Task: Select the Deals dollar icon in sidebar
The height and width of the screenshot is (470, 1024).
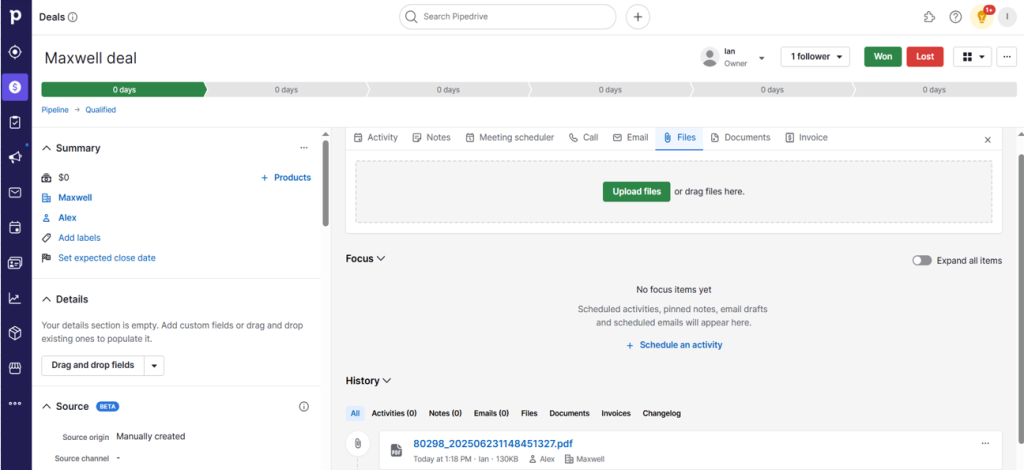Action: click(x=15, y=87)
